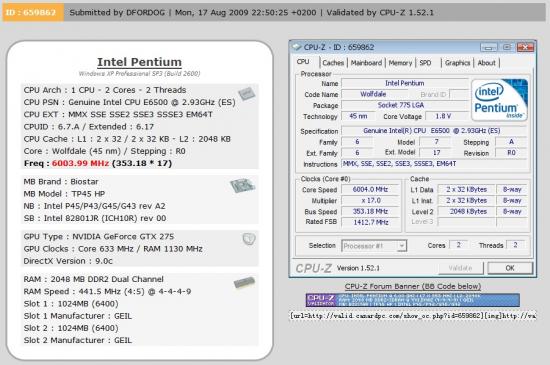Viewport: 550px width, 365px height.
Task: Click the OK button in CPU-Z
Action: point(510,268)
